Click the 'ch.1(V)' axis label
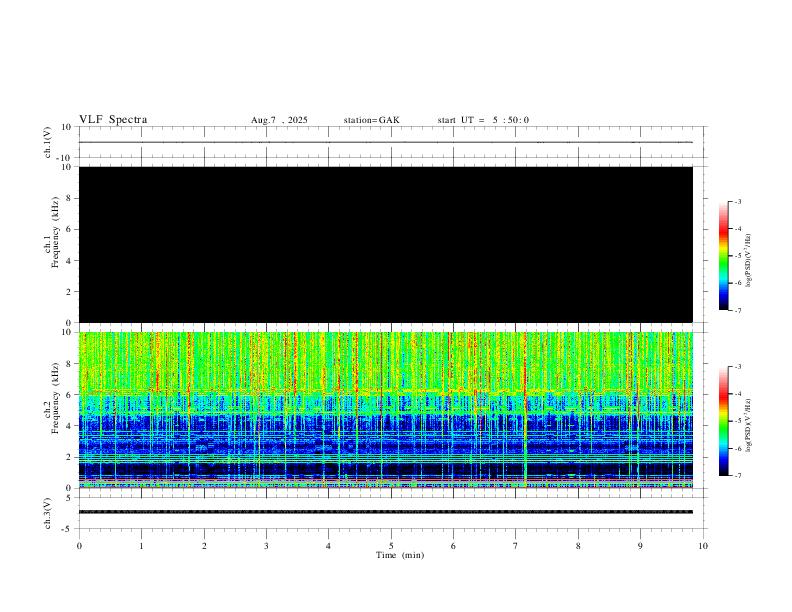 pos(48,142)
